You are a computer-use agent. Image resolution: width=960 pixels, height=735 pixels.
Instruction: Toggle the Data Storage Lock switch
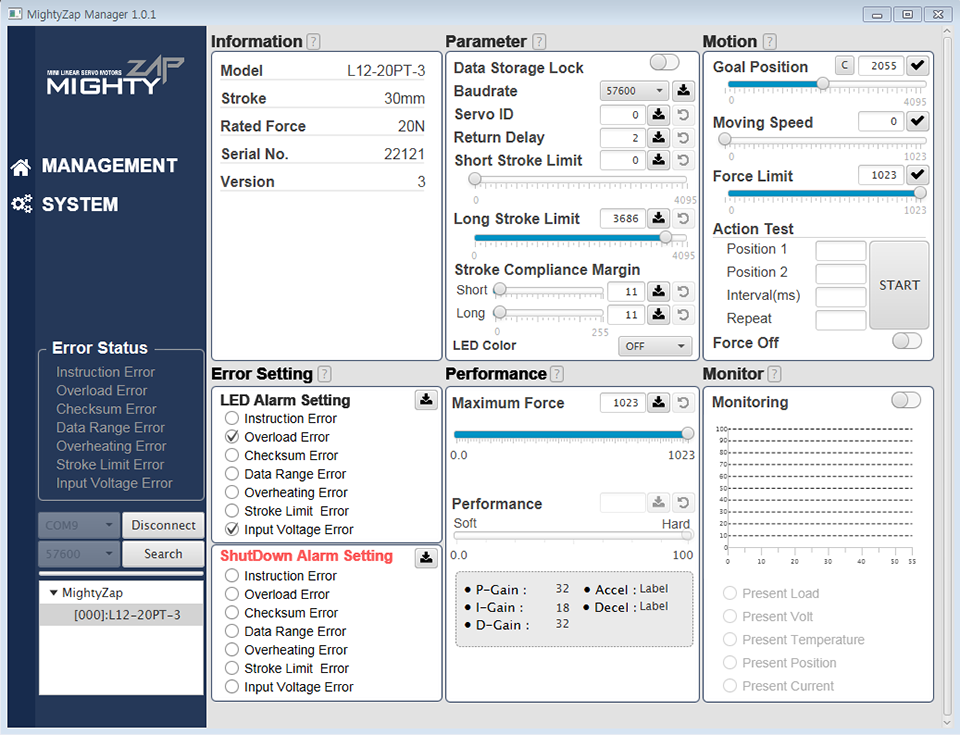click(x=664, y=62)
